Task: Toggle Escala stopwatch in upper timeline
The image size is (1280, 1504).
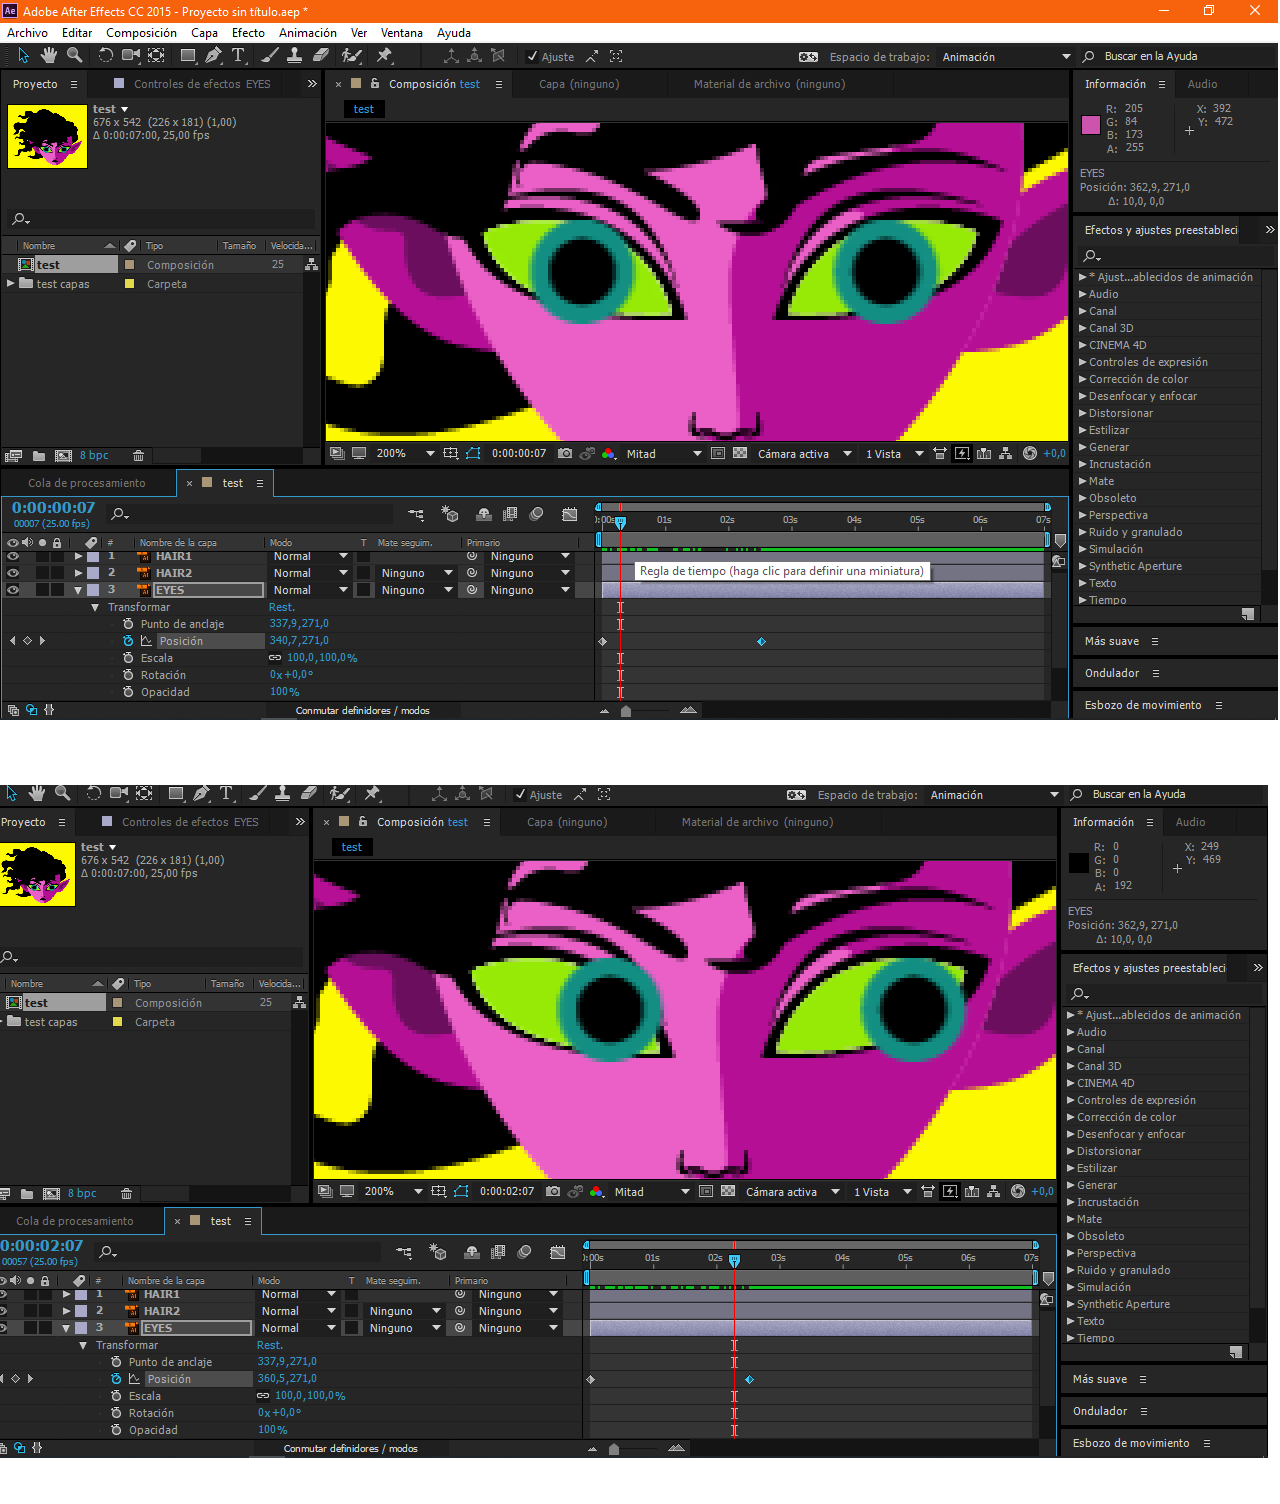Action: tap(128, 658)
